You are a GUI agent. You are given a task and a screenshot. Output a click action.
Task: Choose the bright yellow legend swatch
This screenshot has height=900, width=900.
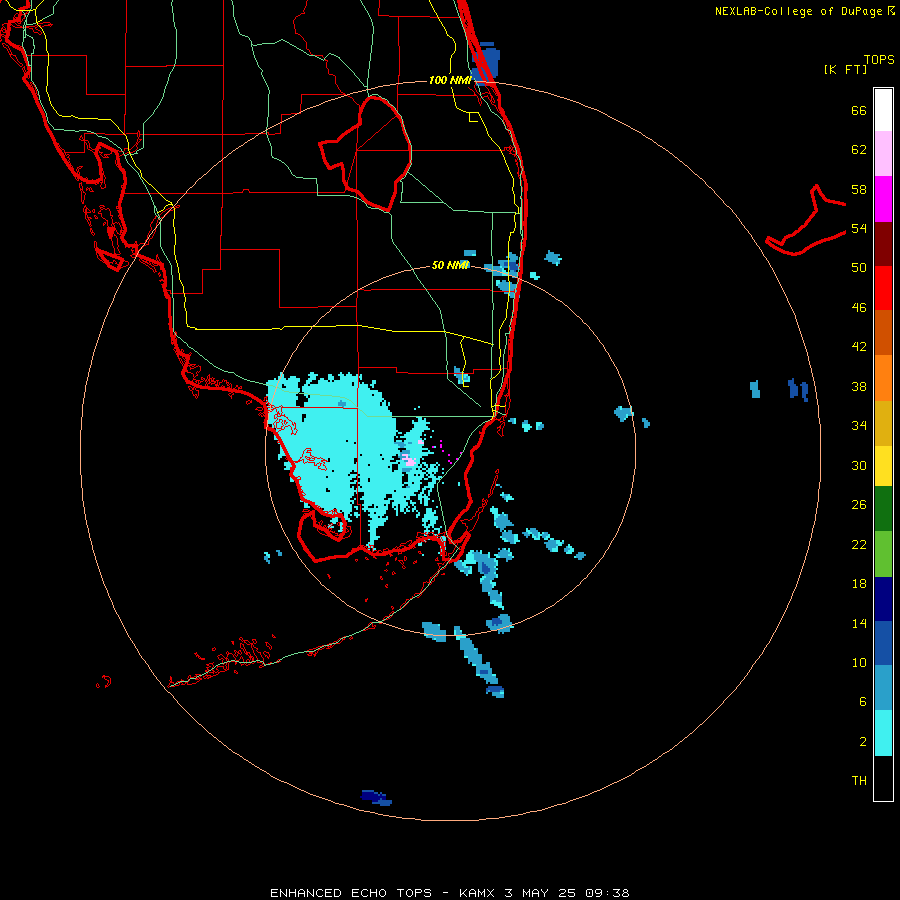(883, 465)
